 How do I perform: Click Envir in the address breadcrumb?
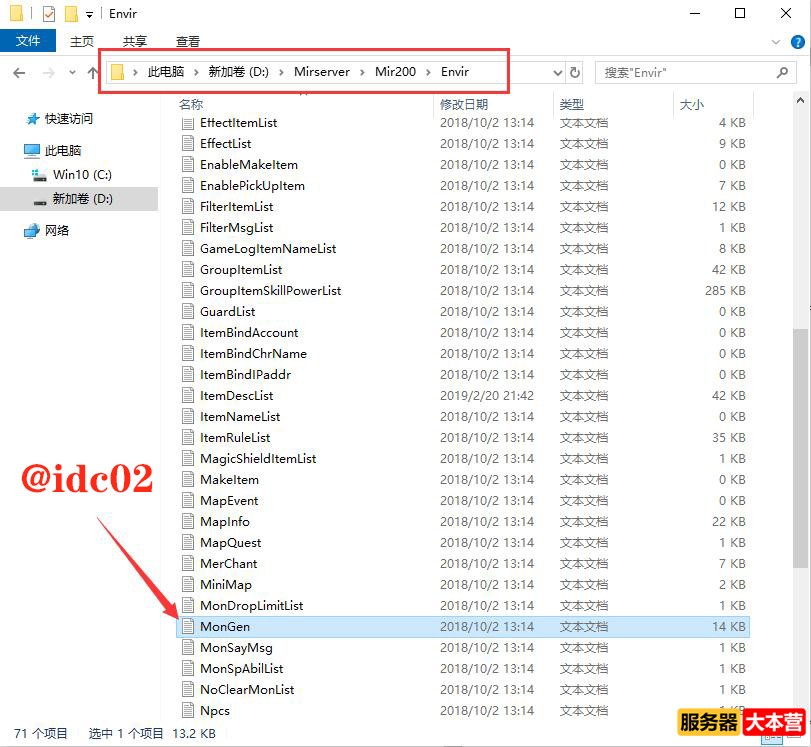(x=455, y=72)
